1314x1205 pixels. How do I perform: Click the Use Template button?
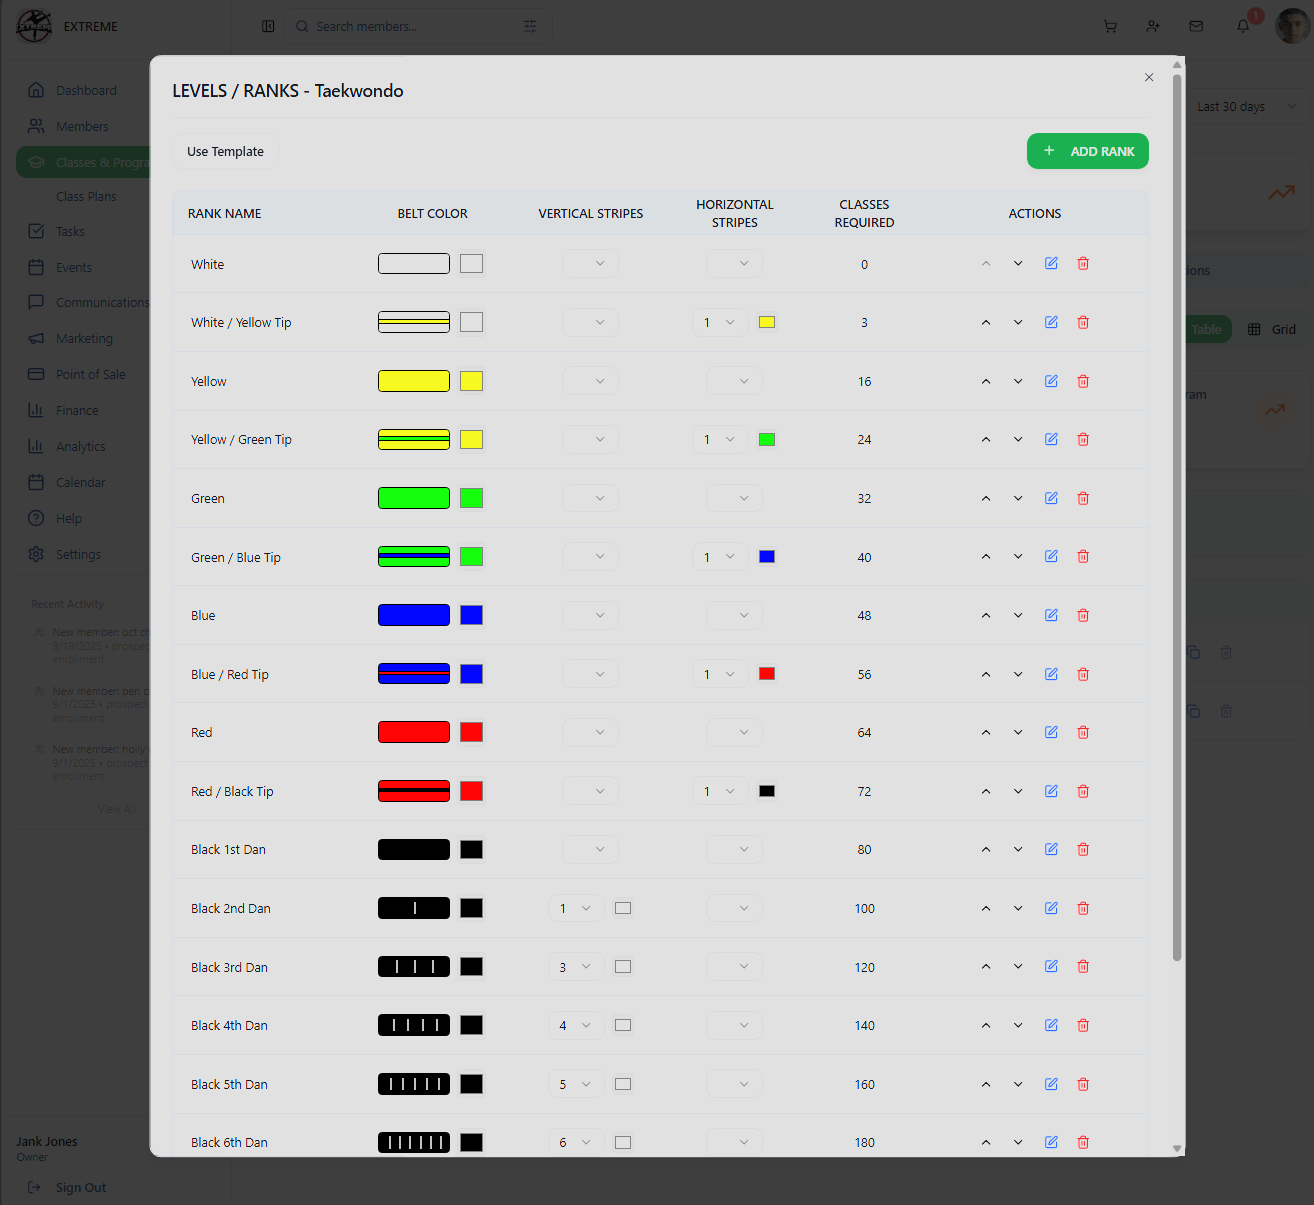point(225,151)
